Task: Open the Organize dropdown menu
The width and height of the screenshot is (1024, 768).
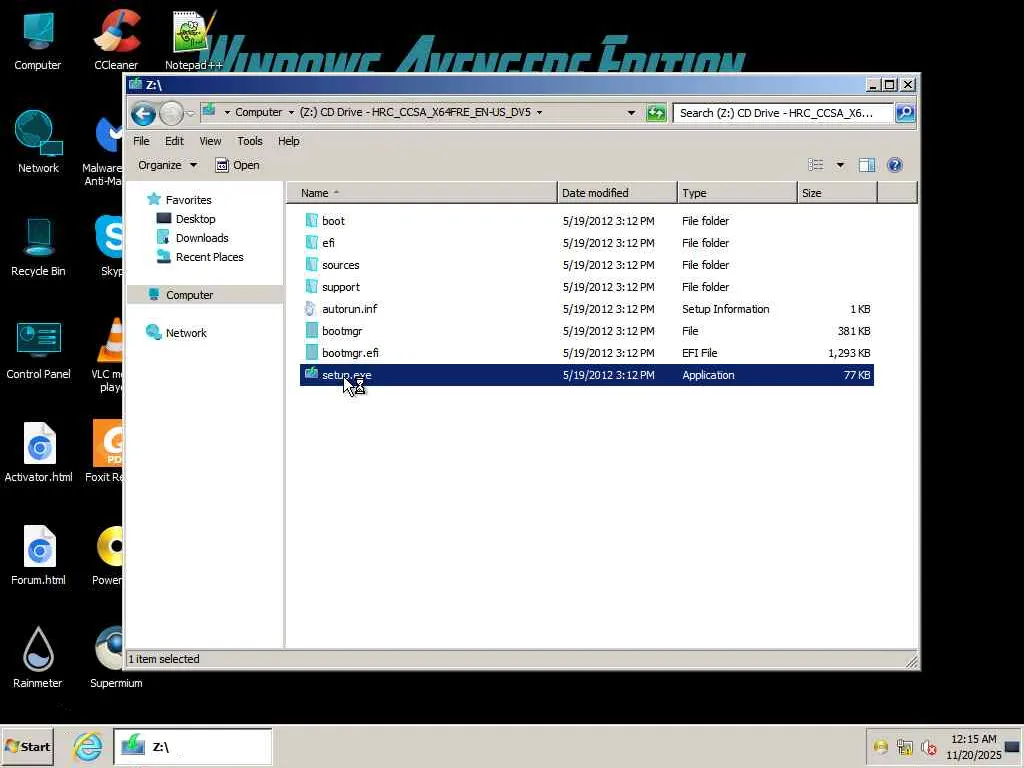Action: (167, 165)
